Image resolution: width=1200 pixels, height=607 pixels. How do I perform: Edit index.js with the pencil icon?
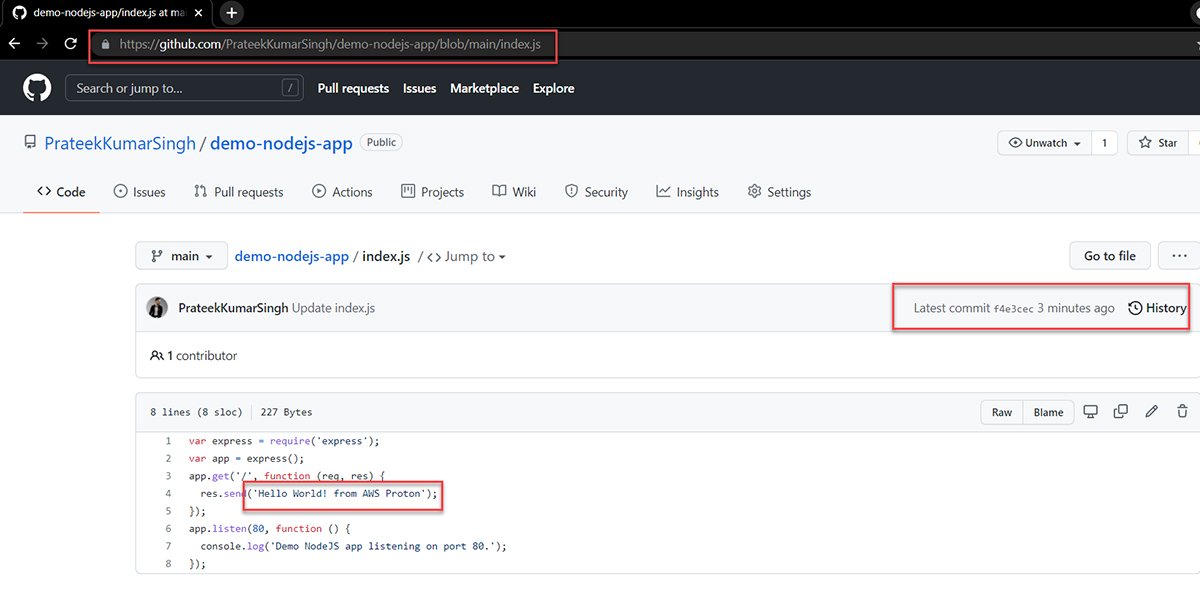[1151, 411]
